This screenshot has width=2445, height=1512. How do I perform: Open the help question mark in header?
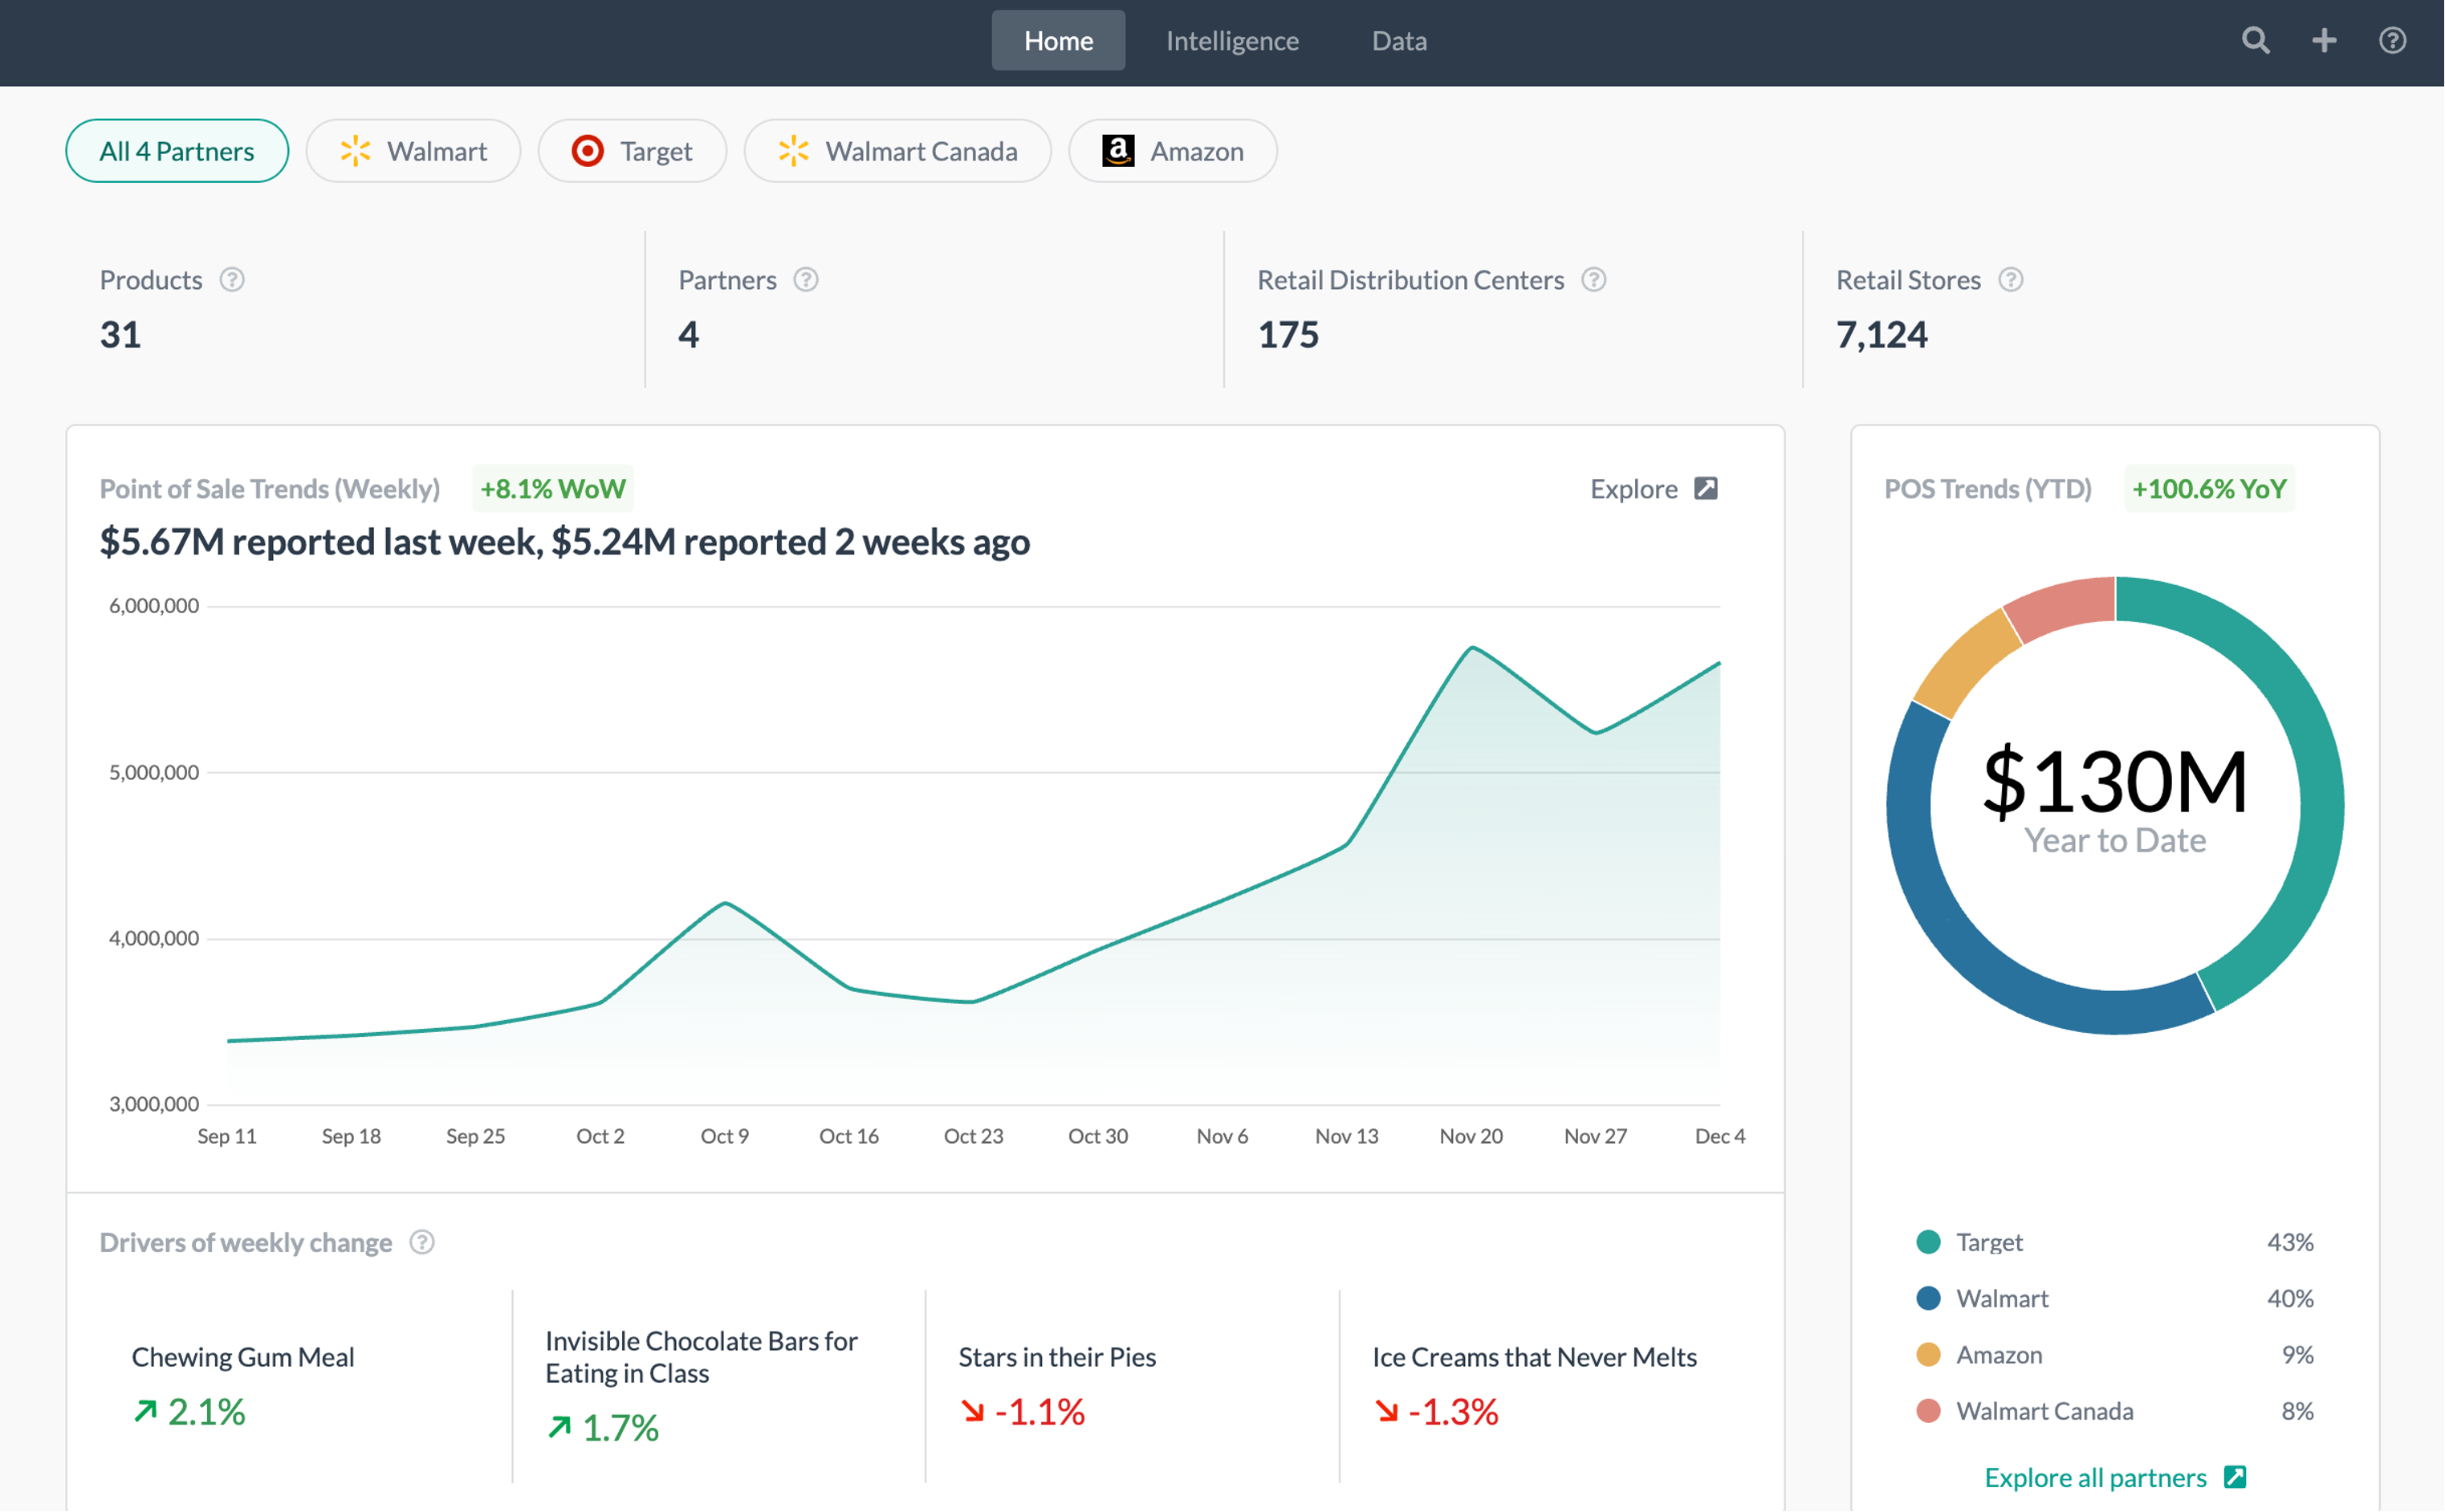pyautogui.click(x=2392, y=40)
